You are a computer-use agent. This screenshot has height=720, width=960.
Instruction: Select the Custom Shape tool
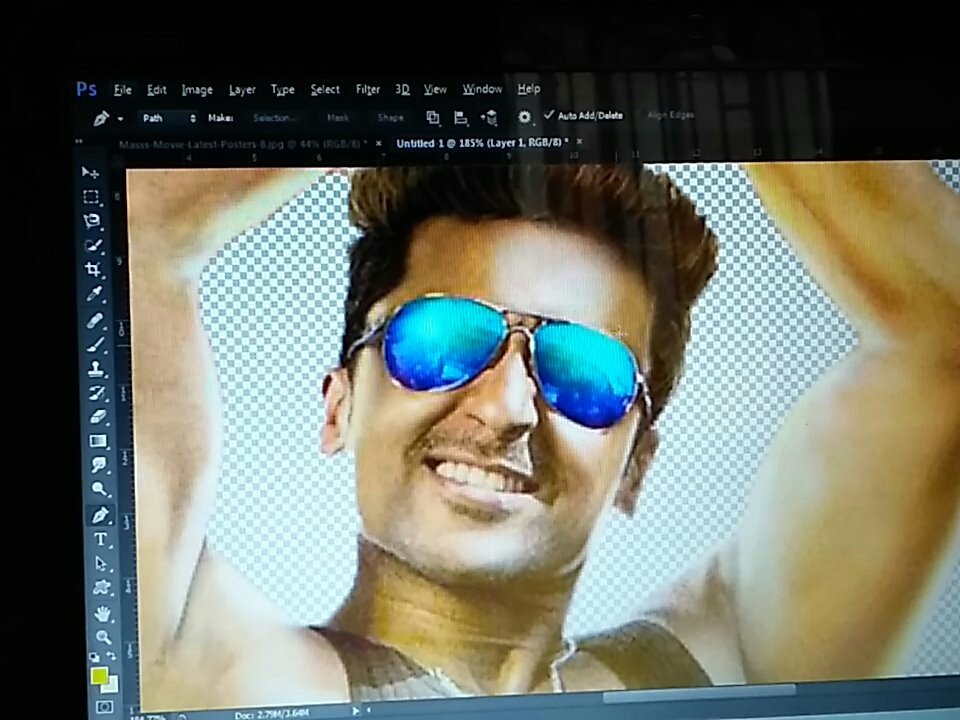coord(102,588)
